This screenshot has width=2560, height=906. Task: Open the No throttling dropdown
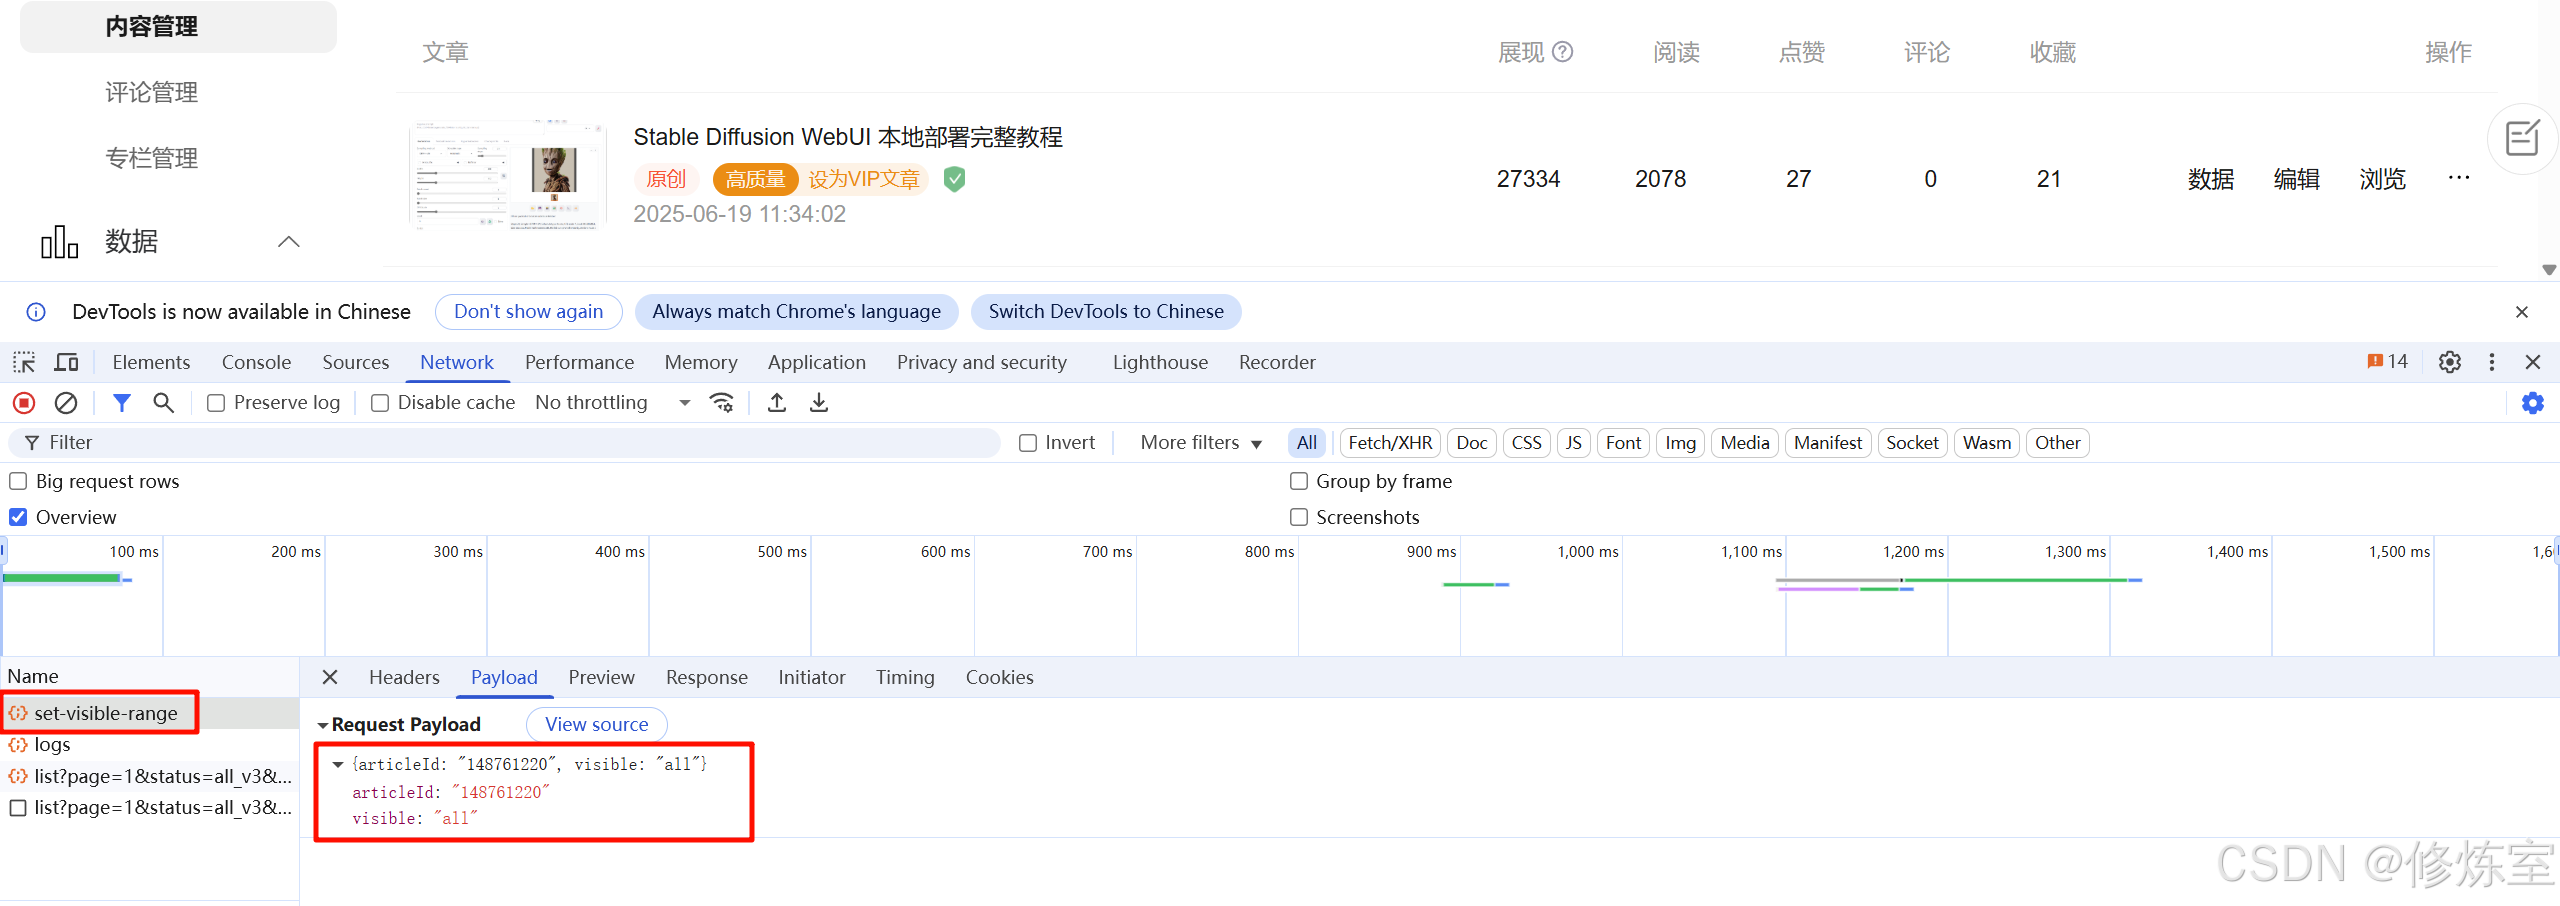(x=613, y=403)
